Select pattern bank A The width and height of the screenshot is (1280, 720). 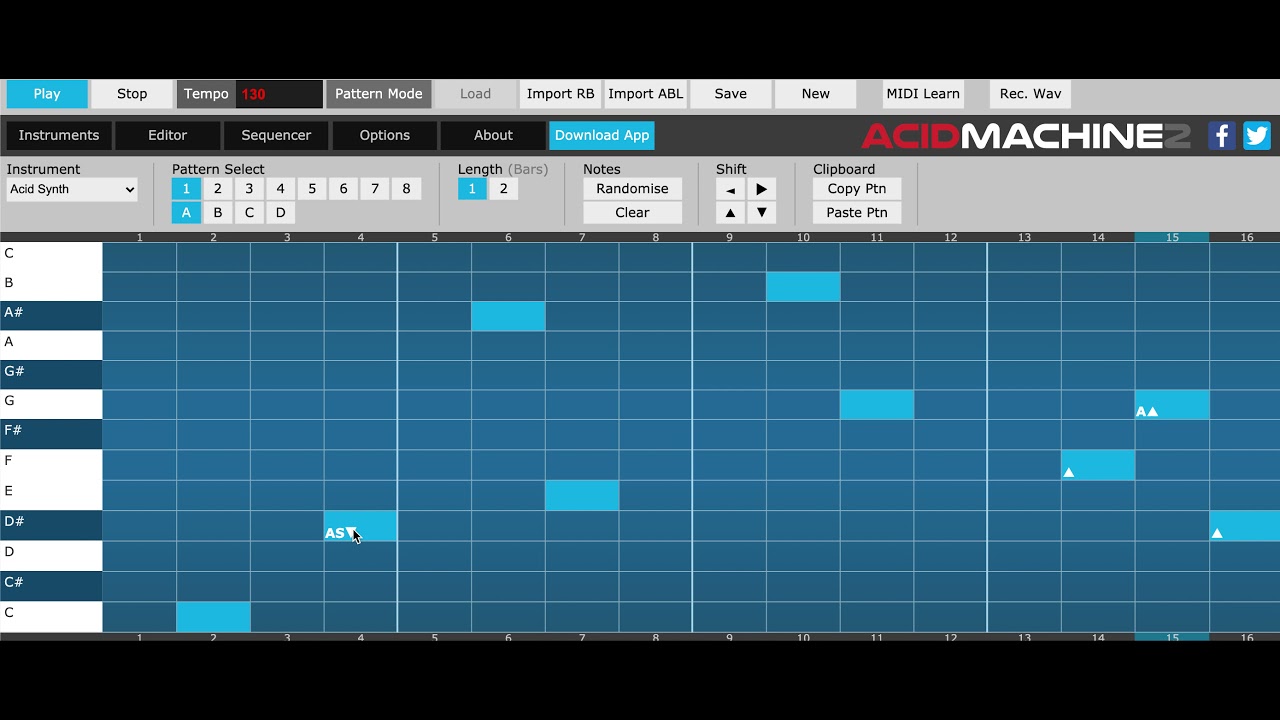click(186, 212)
